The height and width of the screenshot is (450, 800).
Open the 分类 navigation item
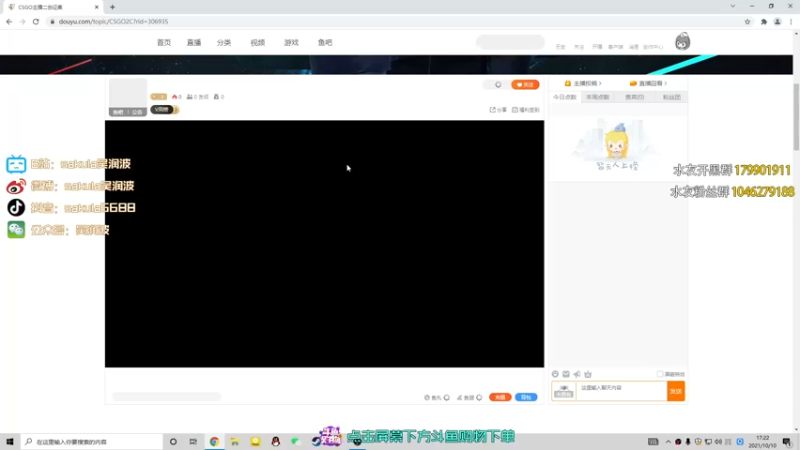click(x=224, y=42)
